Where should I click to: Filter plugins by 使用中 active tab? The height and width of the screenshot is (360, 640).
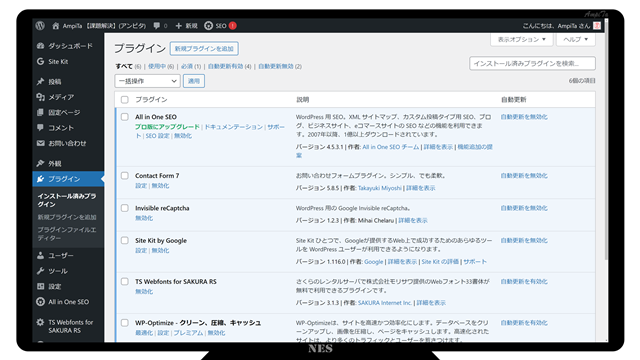coord(158,66)
